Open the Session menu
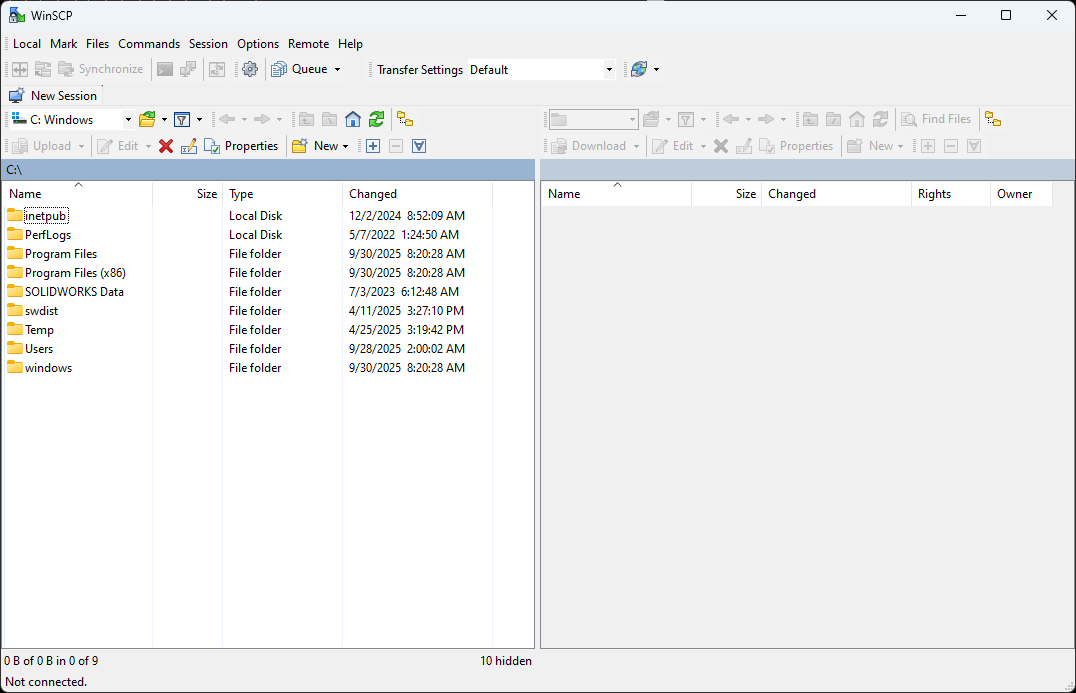 pos(208,44)
